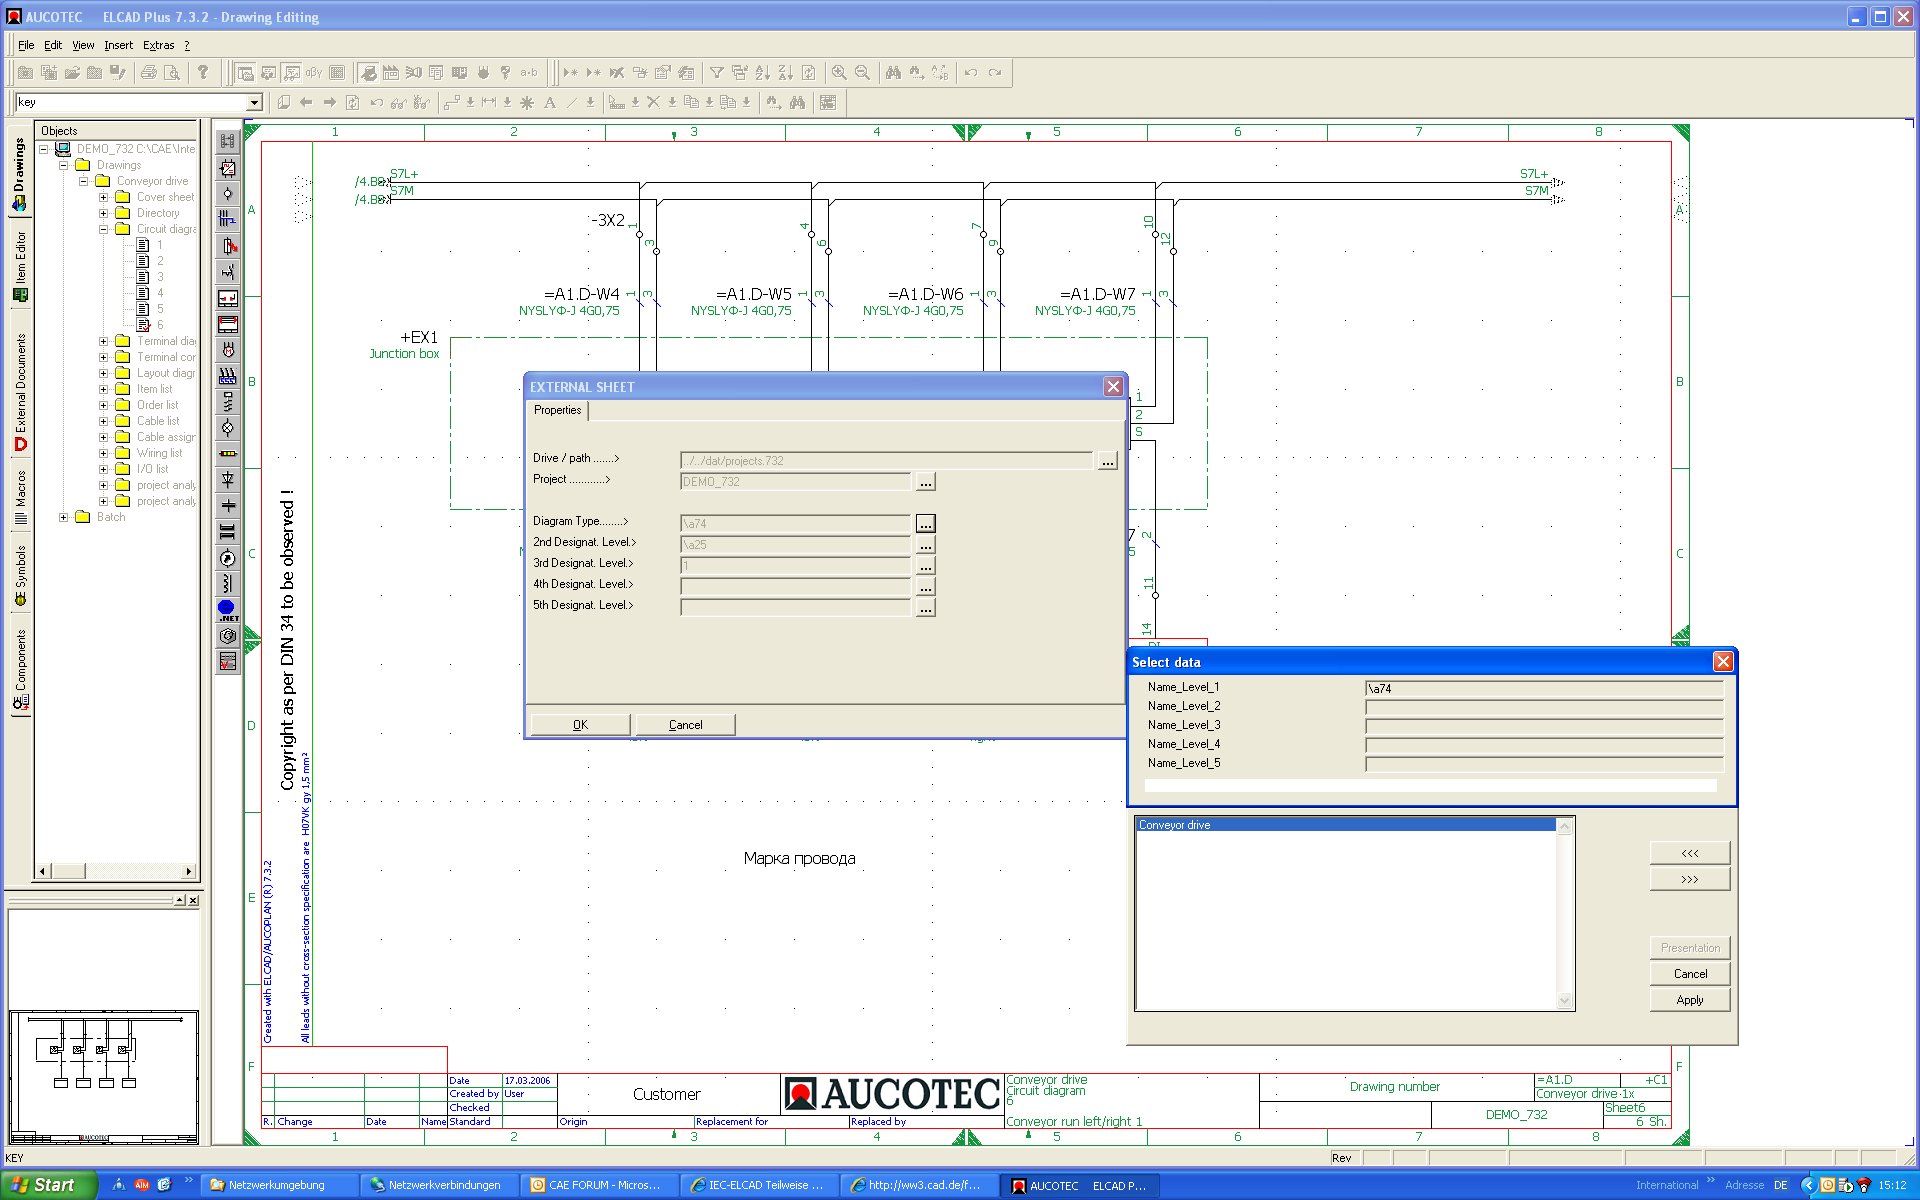Expand the Directory folder

click(x=104, y=213)
